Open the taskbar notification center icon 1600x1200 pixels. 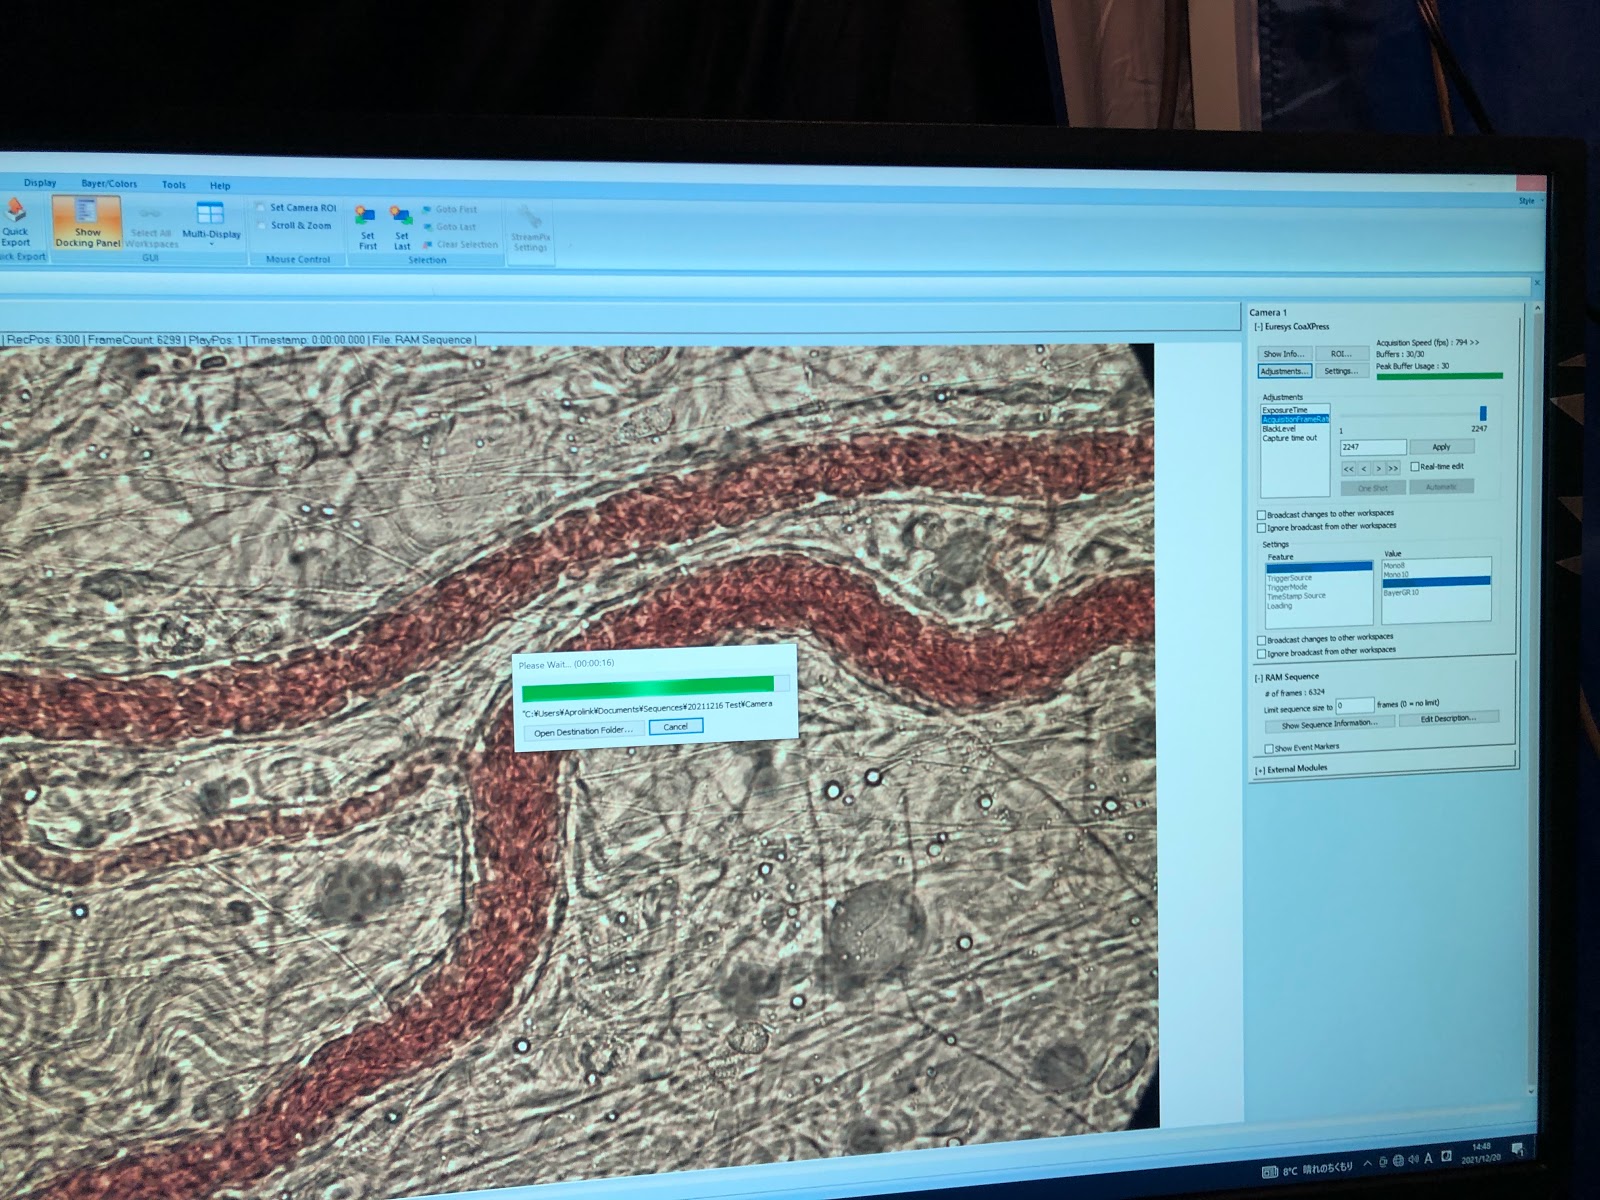pos(1517,1149)
